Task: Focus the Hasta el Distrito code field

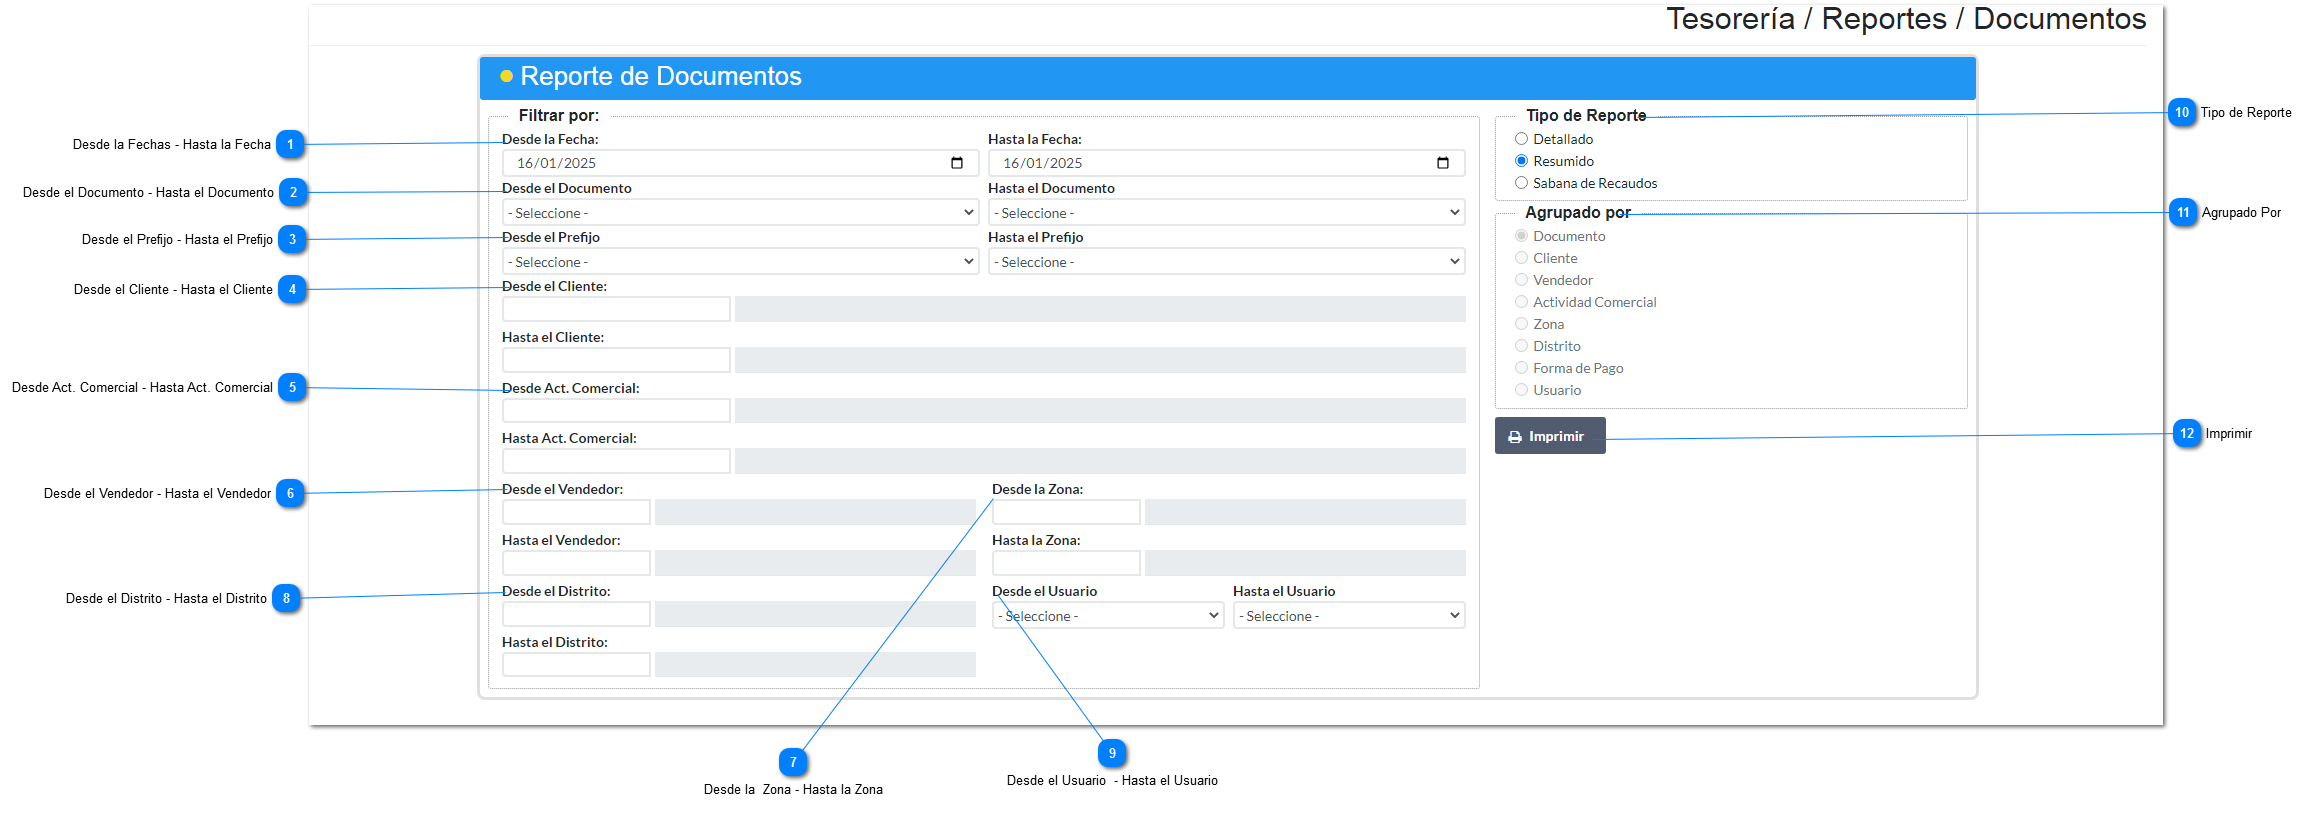Action: click(576, 665)
